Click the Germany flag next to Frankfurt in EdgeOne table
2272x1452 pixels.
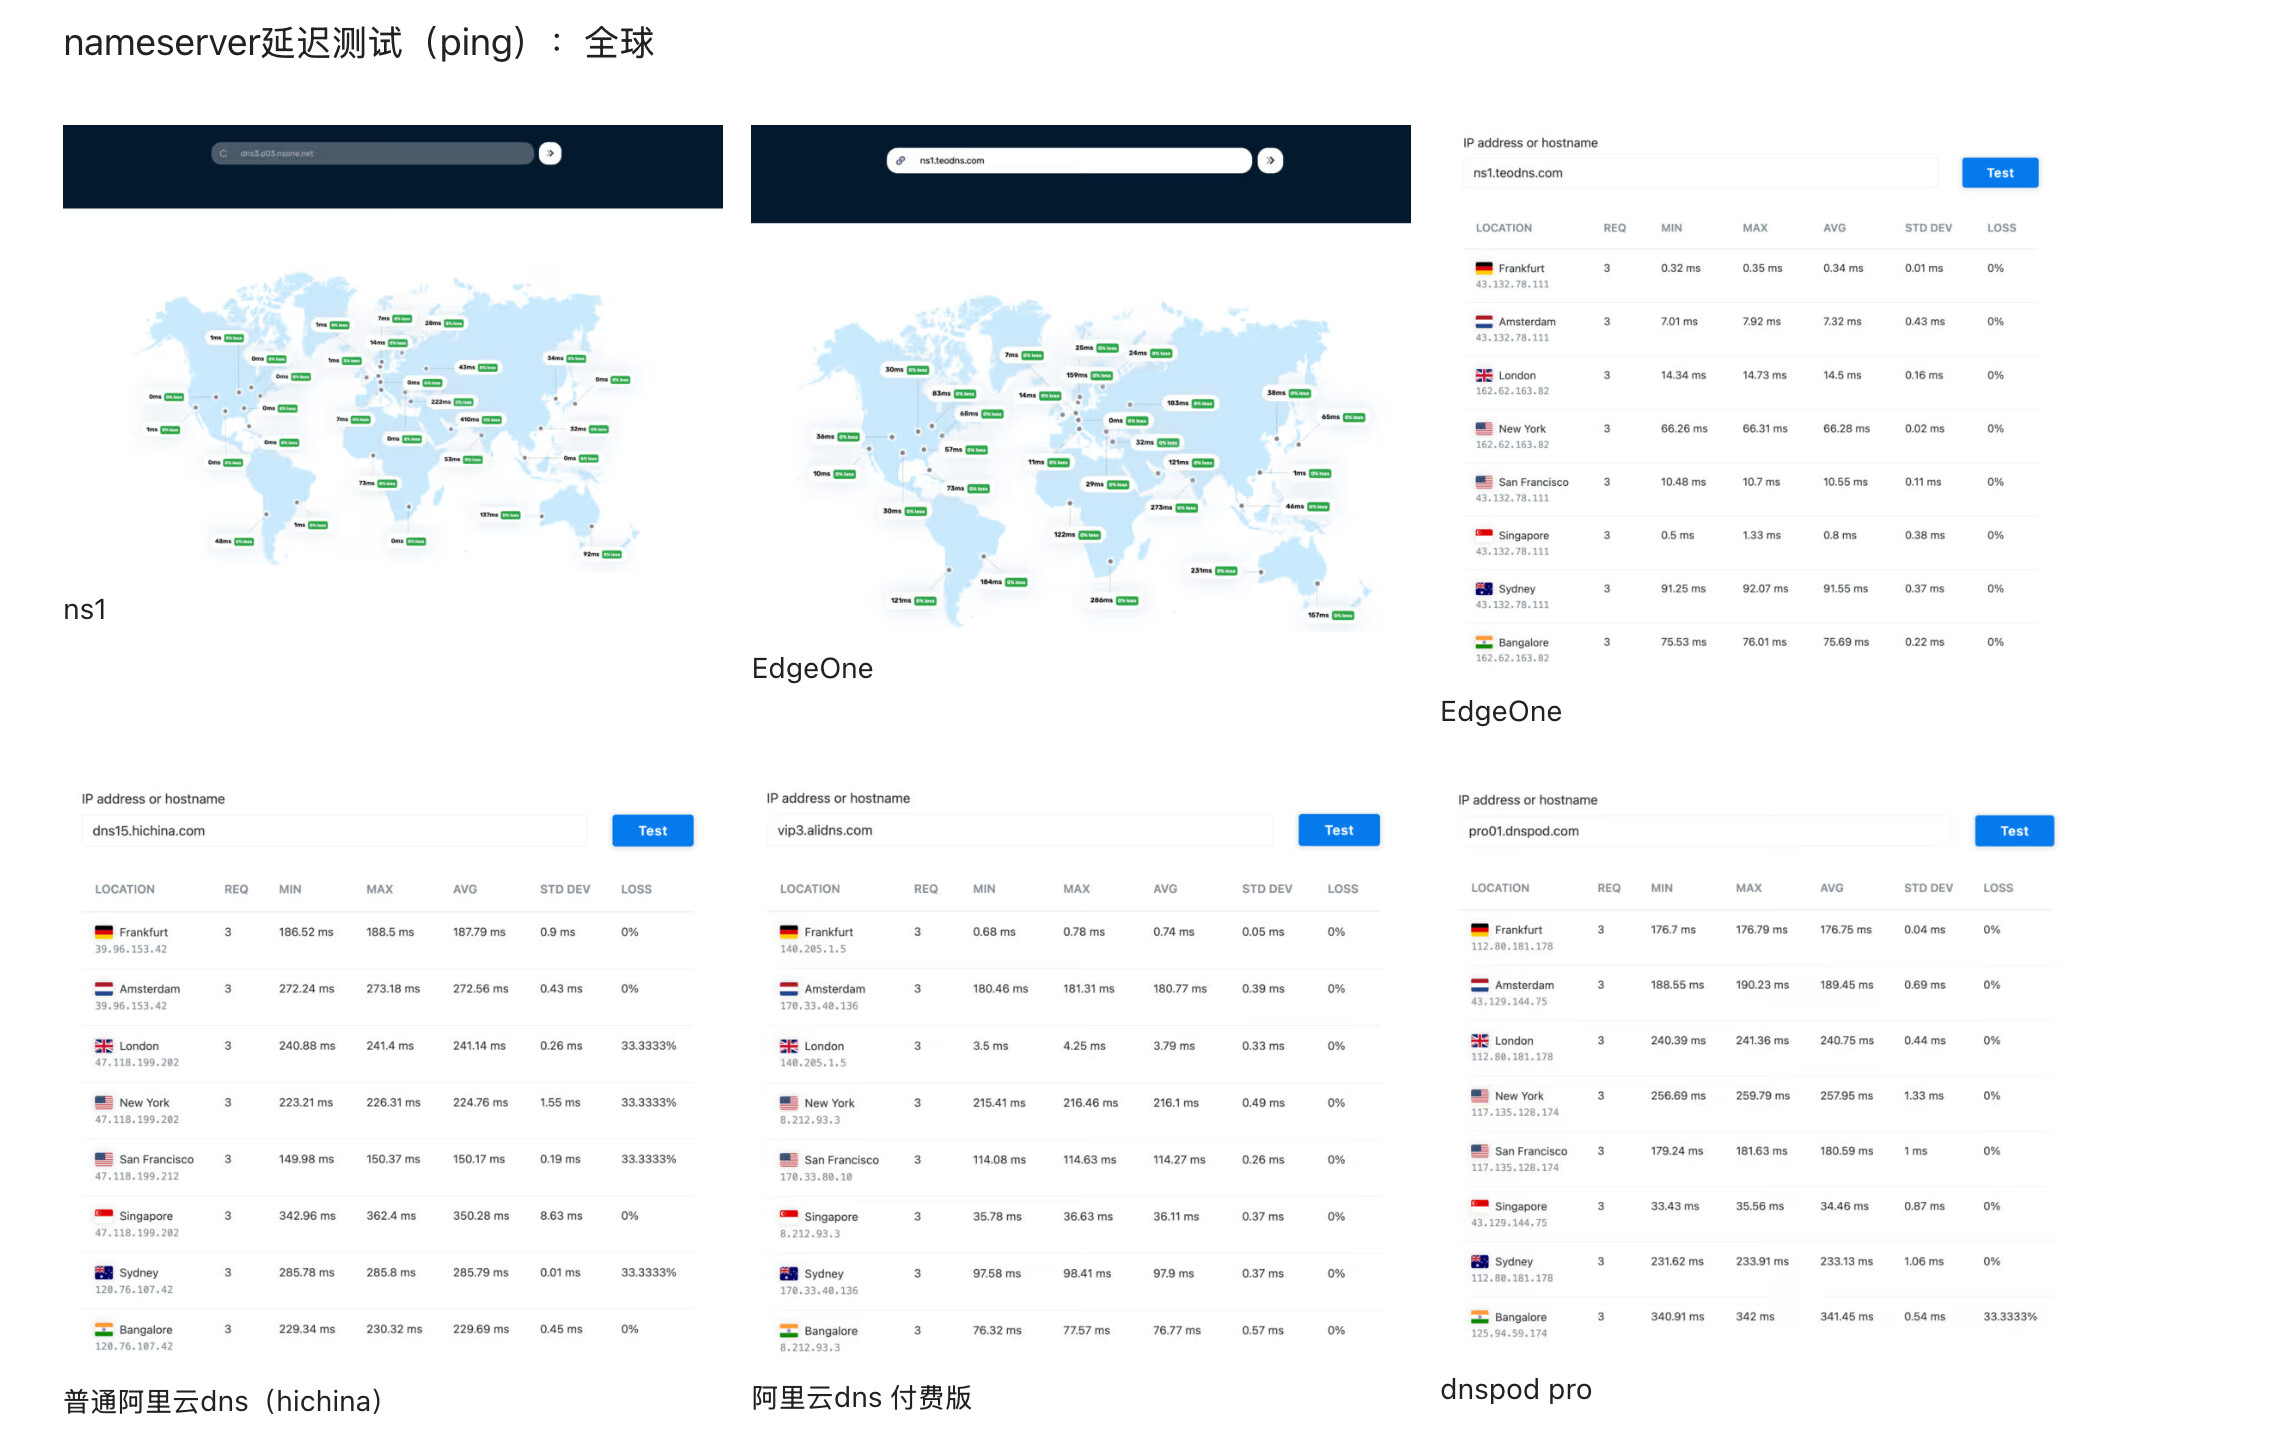point(1484,268)
